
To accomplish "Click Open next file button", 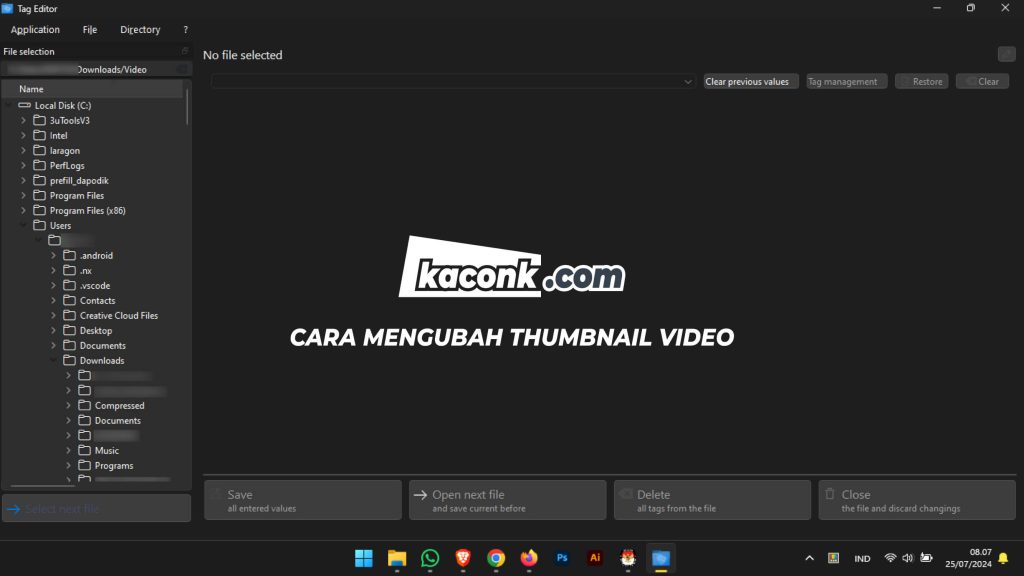I will click(x=507, y=500).
